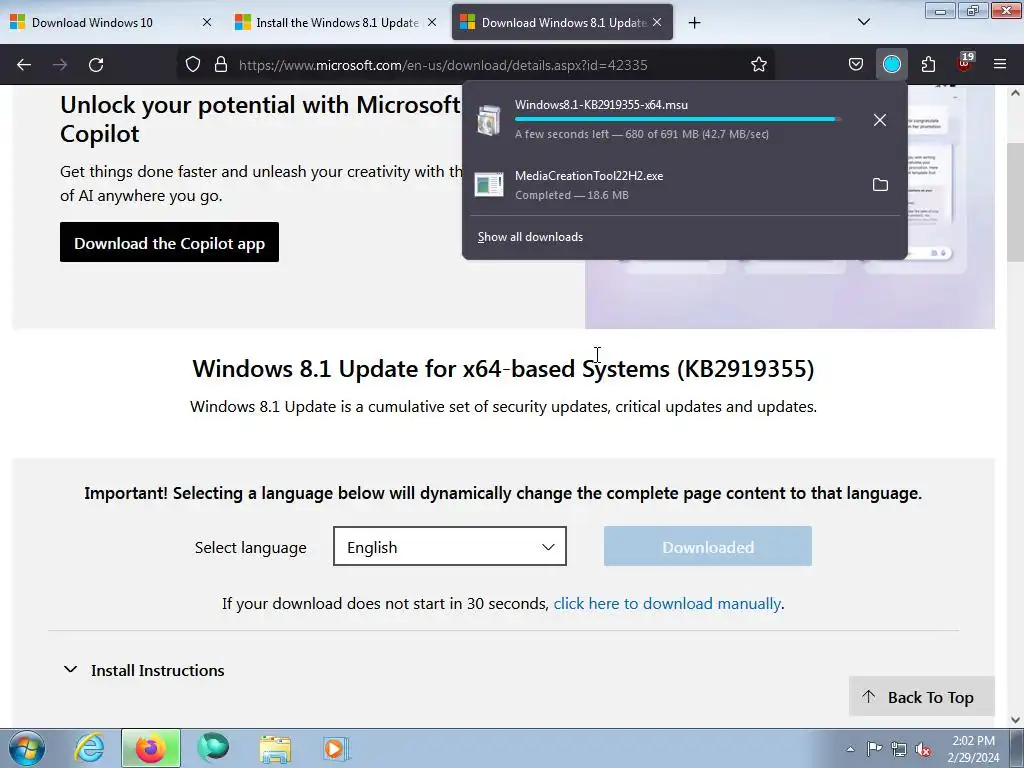Open the network tray icon
This screenshot has width=1024, height=768.
pyautogui.click(x=899, y=749)
